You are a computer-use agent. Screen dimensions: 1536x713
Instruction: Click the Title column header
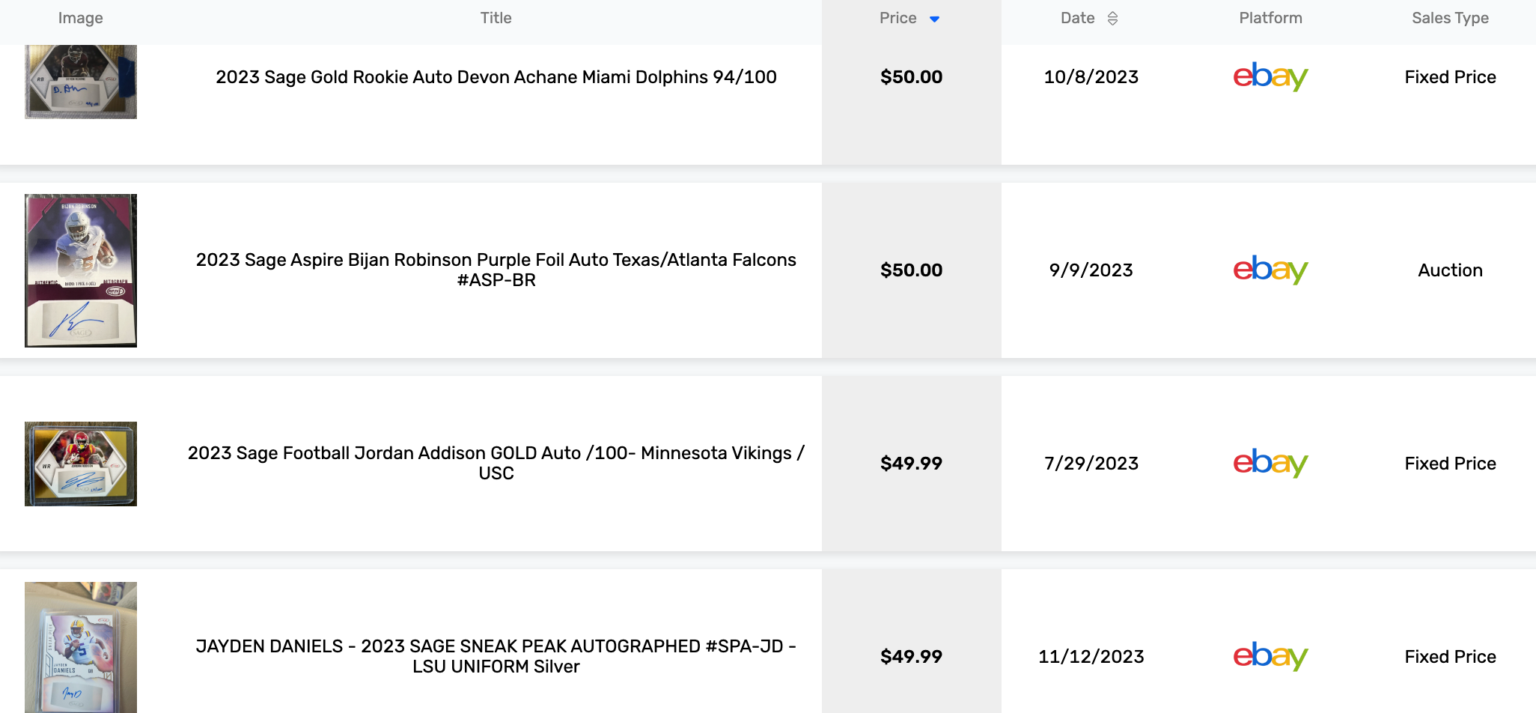coord(496,18)
